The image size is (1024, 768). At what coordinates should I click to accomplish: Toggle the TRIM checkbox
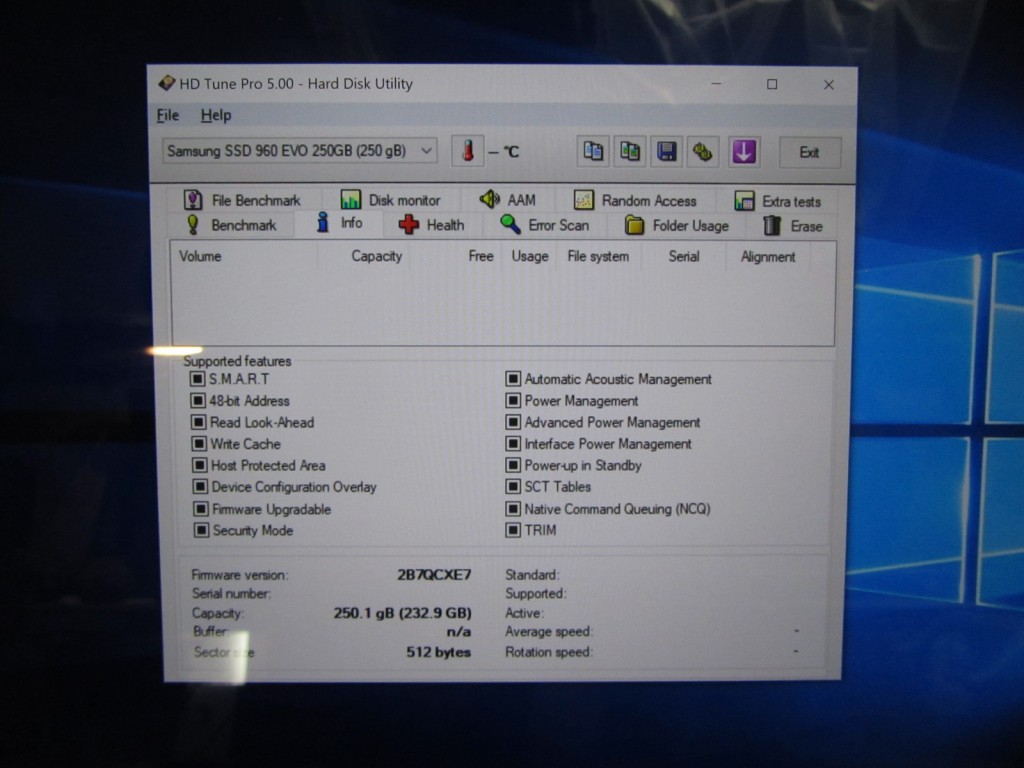point(513,530)
